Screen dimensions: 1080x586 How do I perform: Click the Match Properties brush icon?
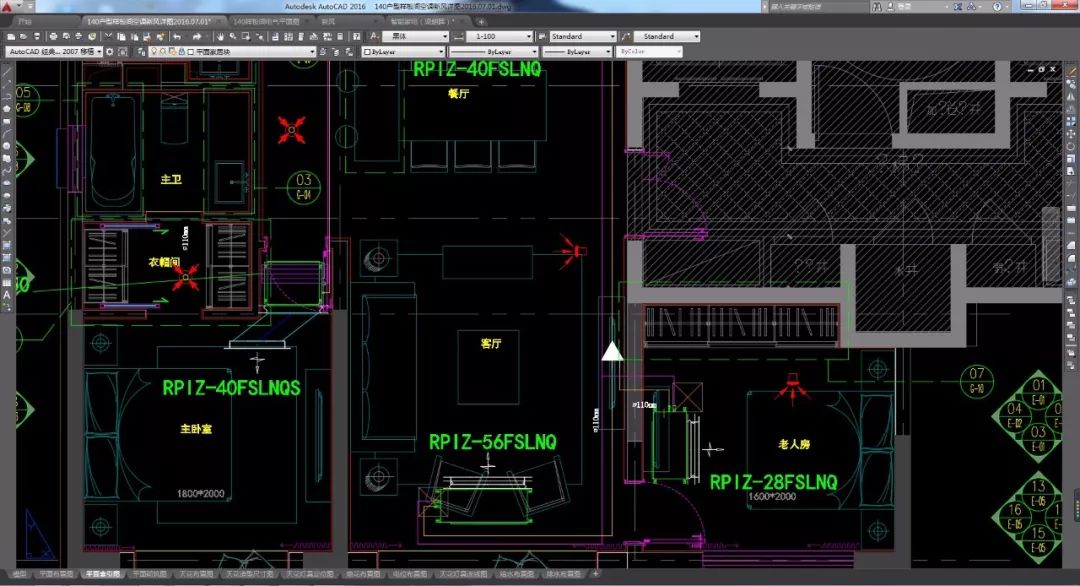(147, 36)
